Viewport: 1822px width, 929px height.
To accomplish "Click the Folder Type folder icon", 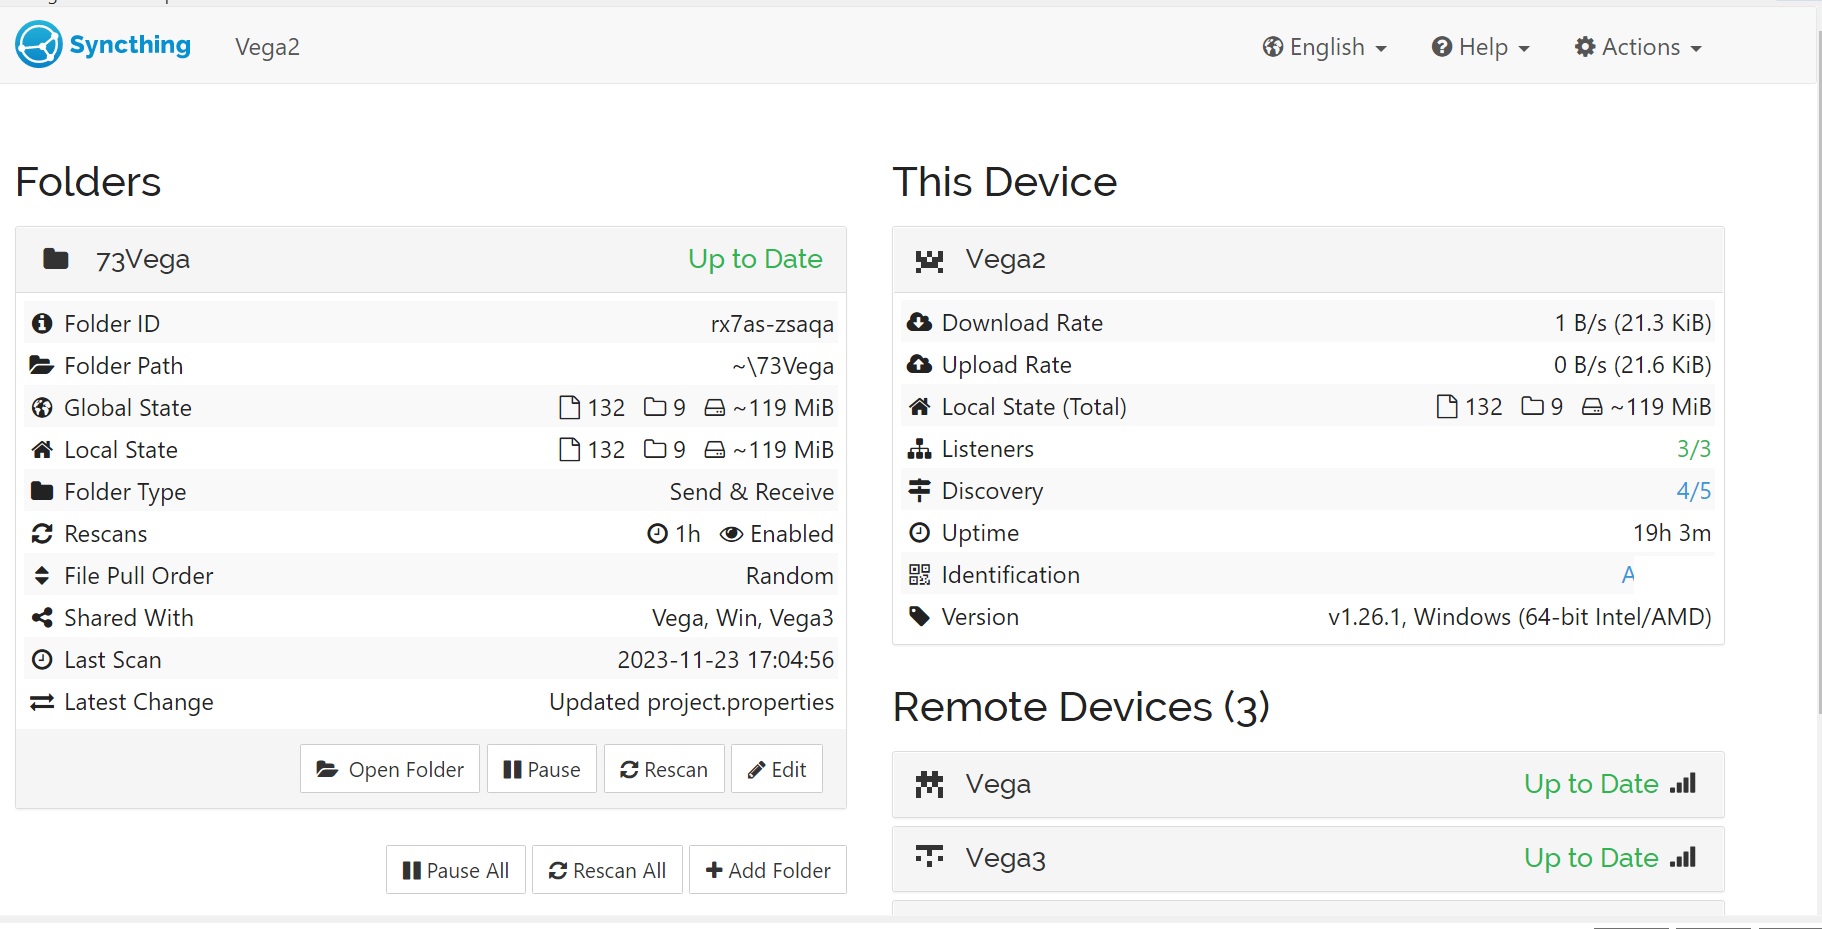I will pyautogui.click(x=42, y=491).
